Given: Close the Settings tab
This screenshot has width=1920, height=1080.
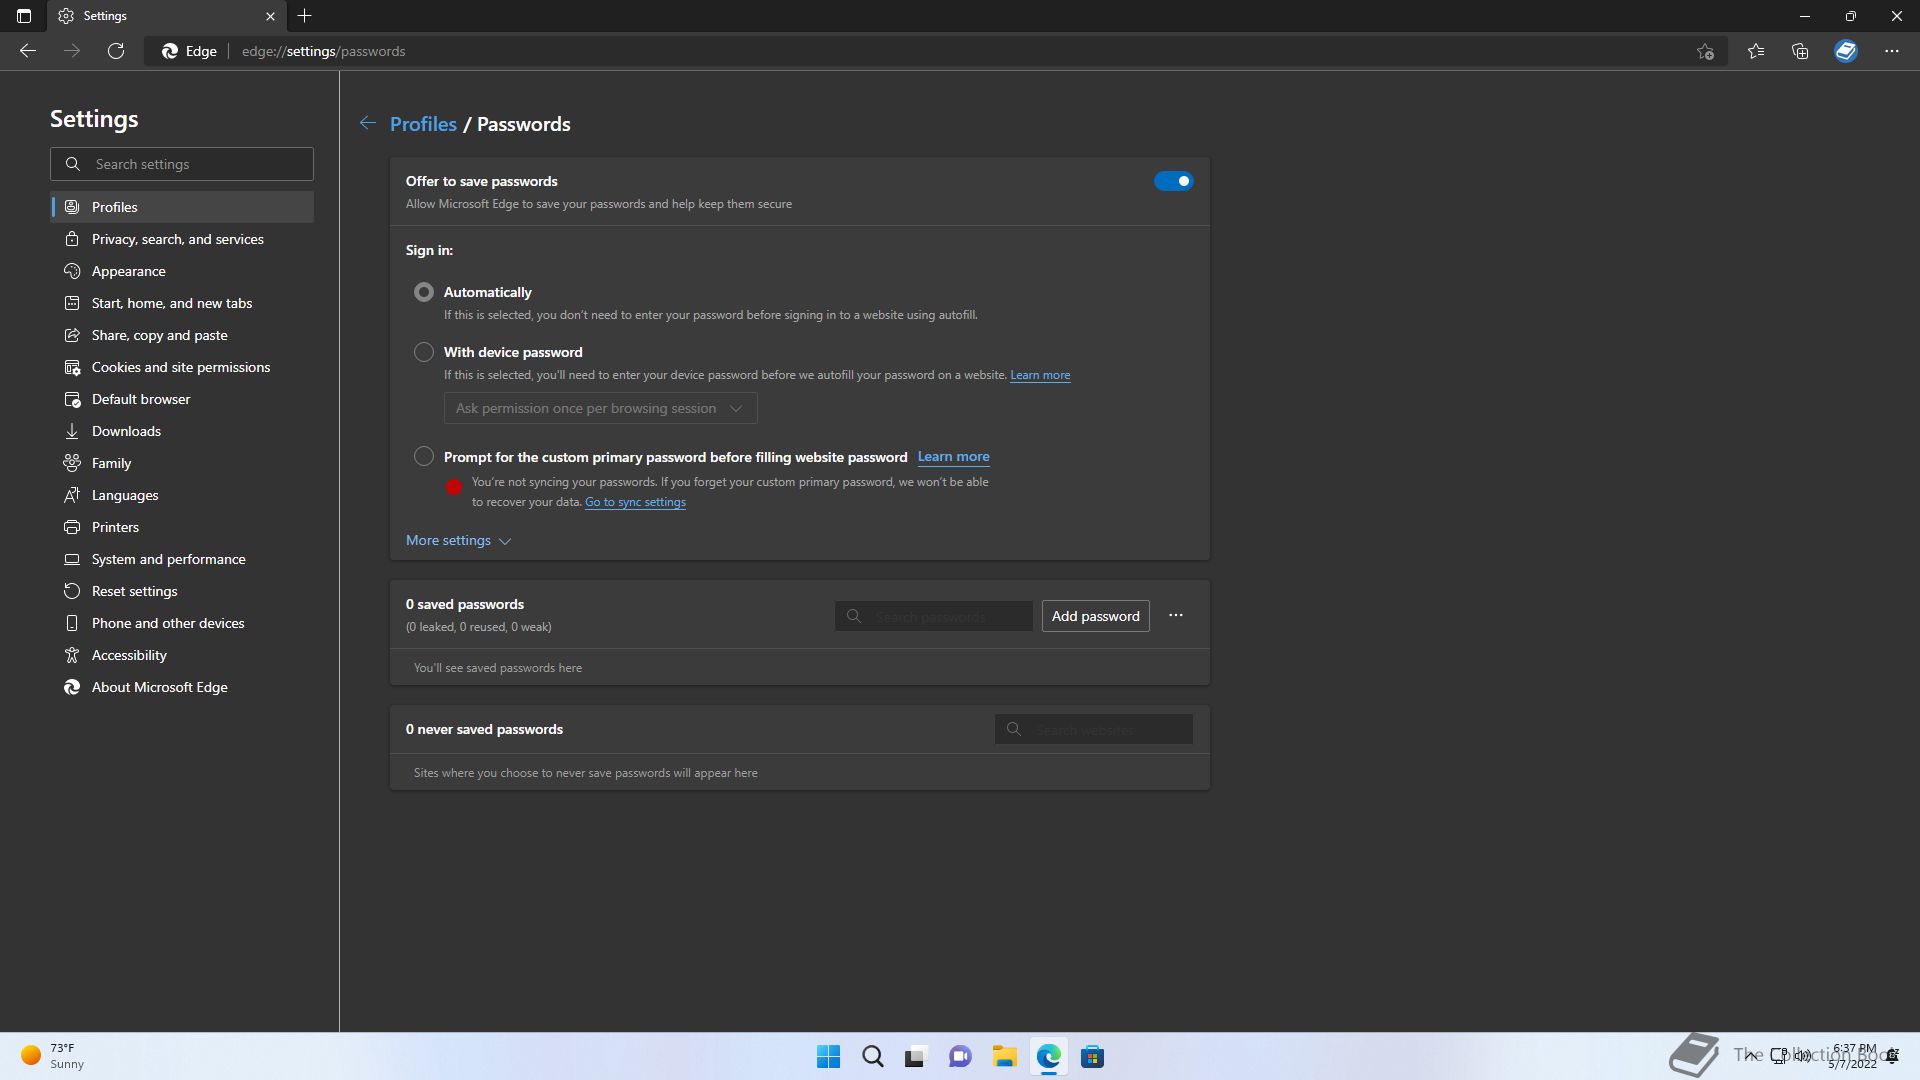Looking at the screenshot, I should 270,16.
